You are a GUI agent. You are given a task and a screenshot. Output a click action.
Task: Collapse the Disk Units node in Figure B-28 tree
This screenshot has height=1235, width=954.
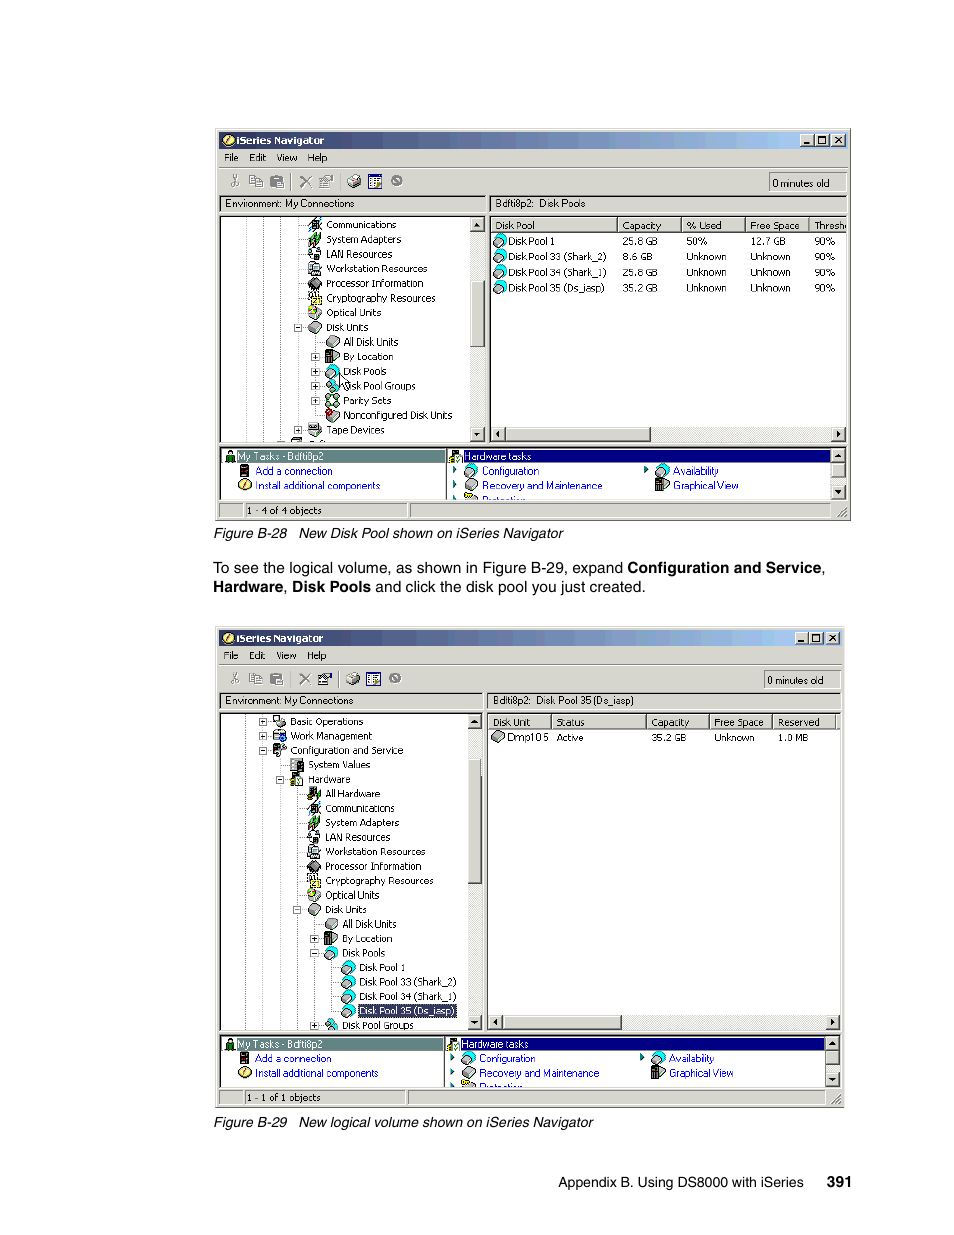point(298,327)
